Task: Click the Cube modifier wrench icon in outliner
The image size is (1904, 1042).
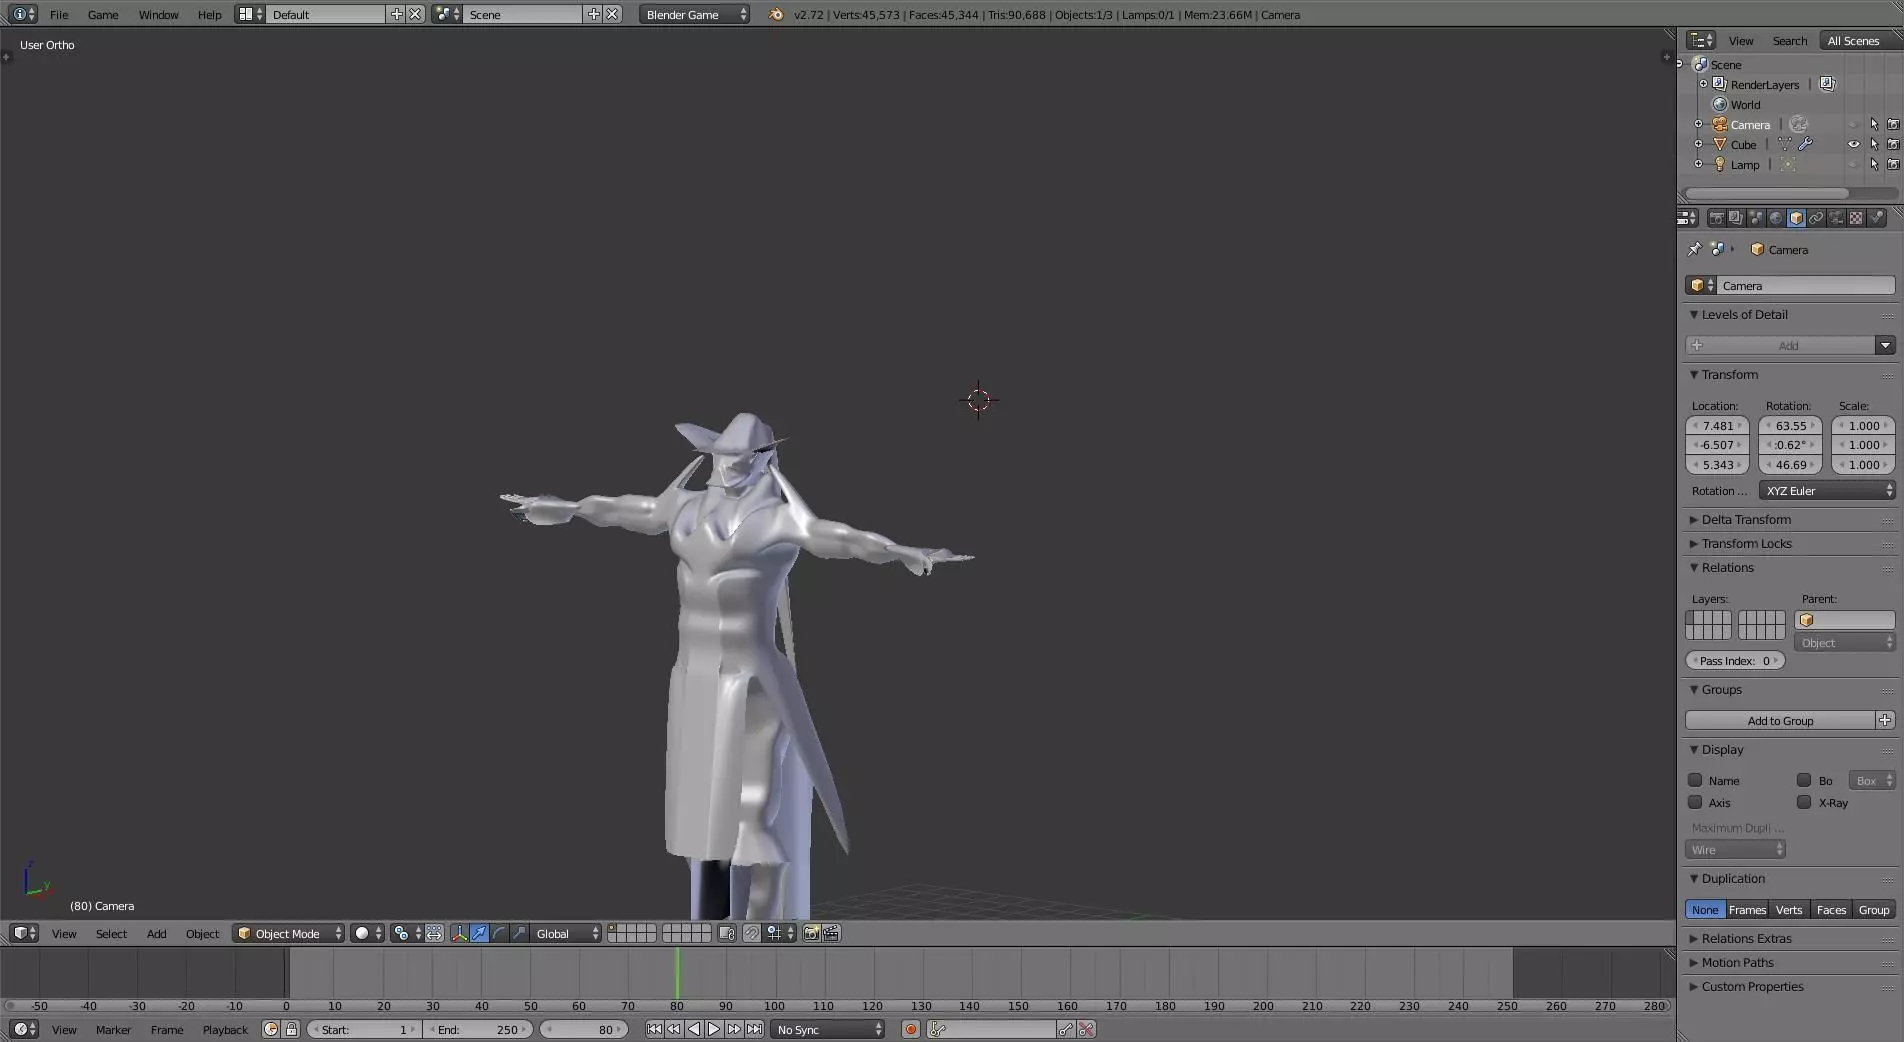Action: (1805, 144)
